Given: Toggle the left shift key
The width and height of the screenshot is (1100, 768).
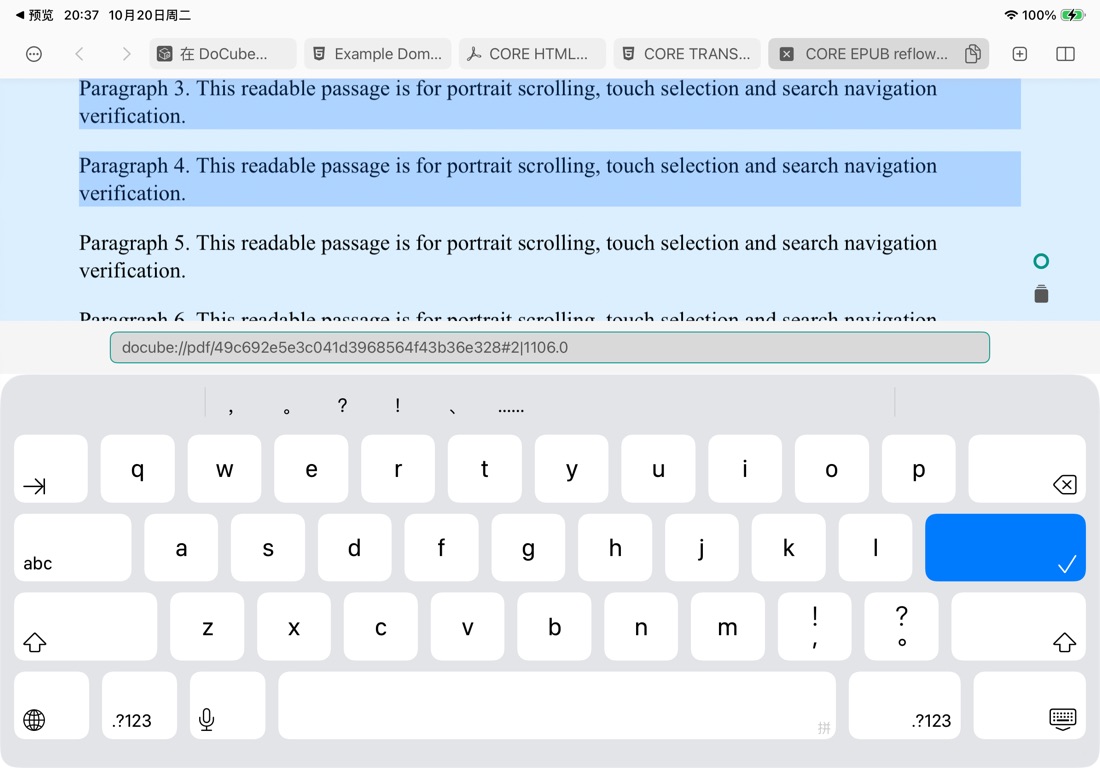Looking at the screenshot, I should [x=85, y=626].
